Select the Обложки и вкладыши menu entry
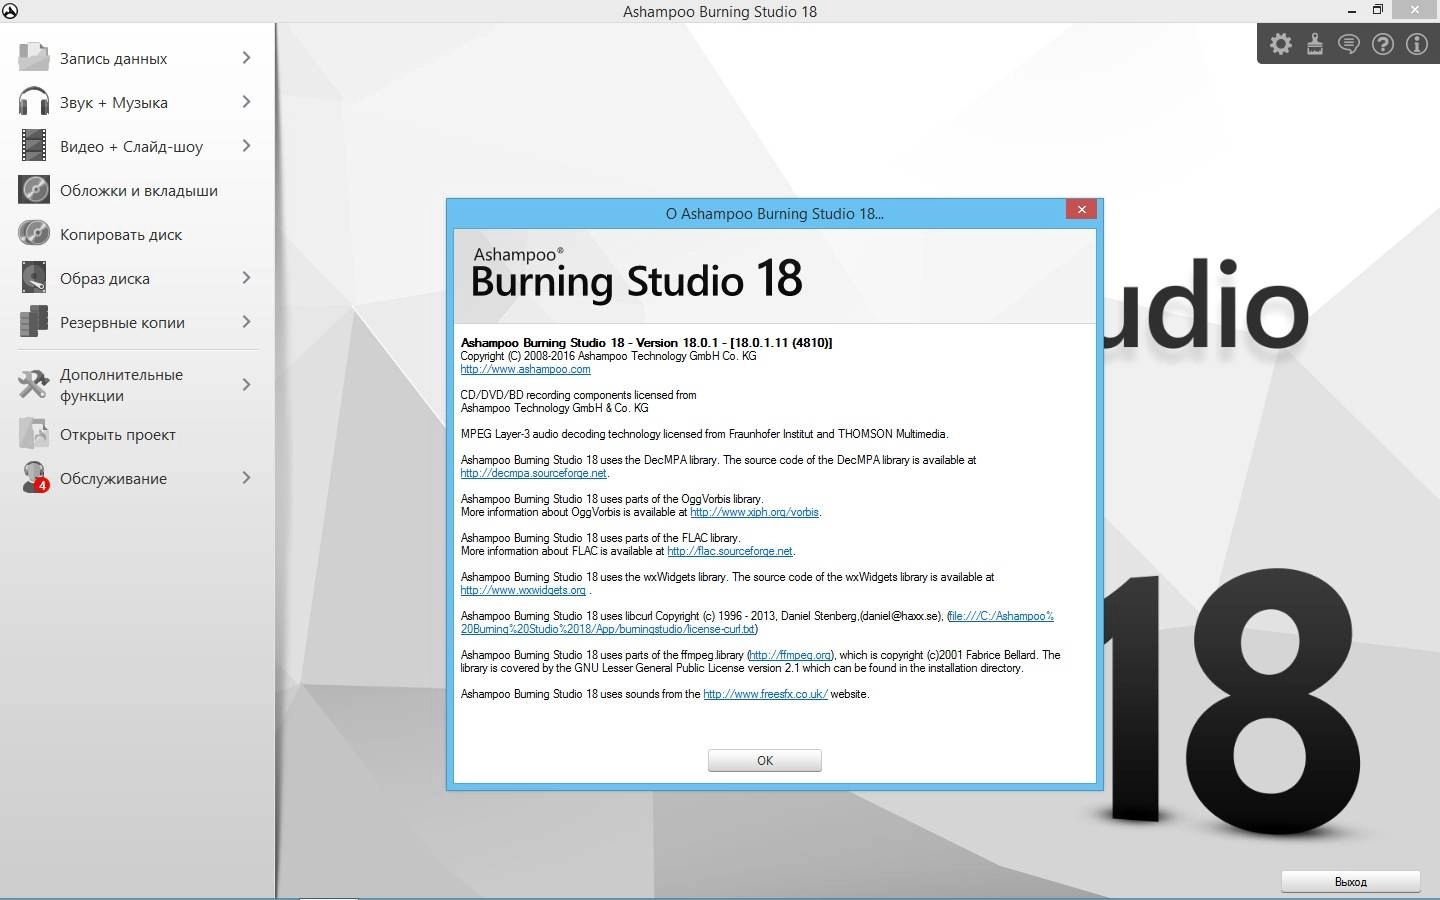This screenshot has width=1440, height=900. [x=138, y=190]
